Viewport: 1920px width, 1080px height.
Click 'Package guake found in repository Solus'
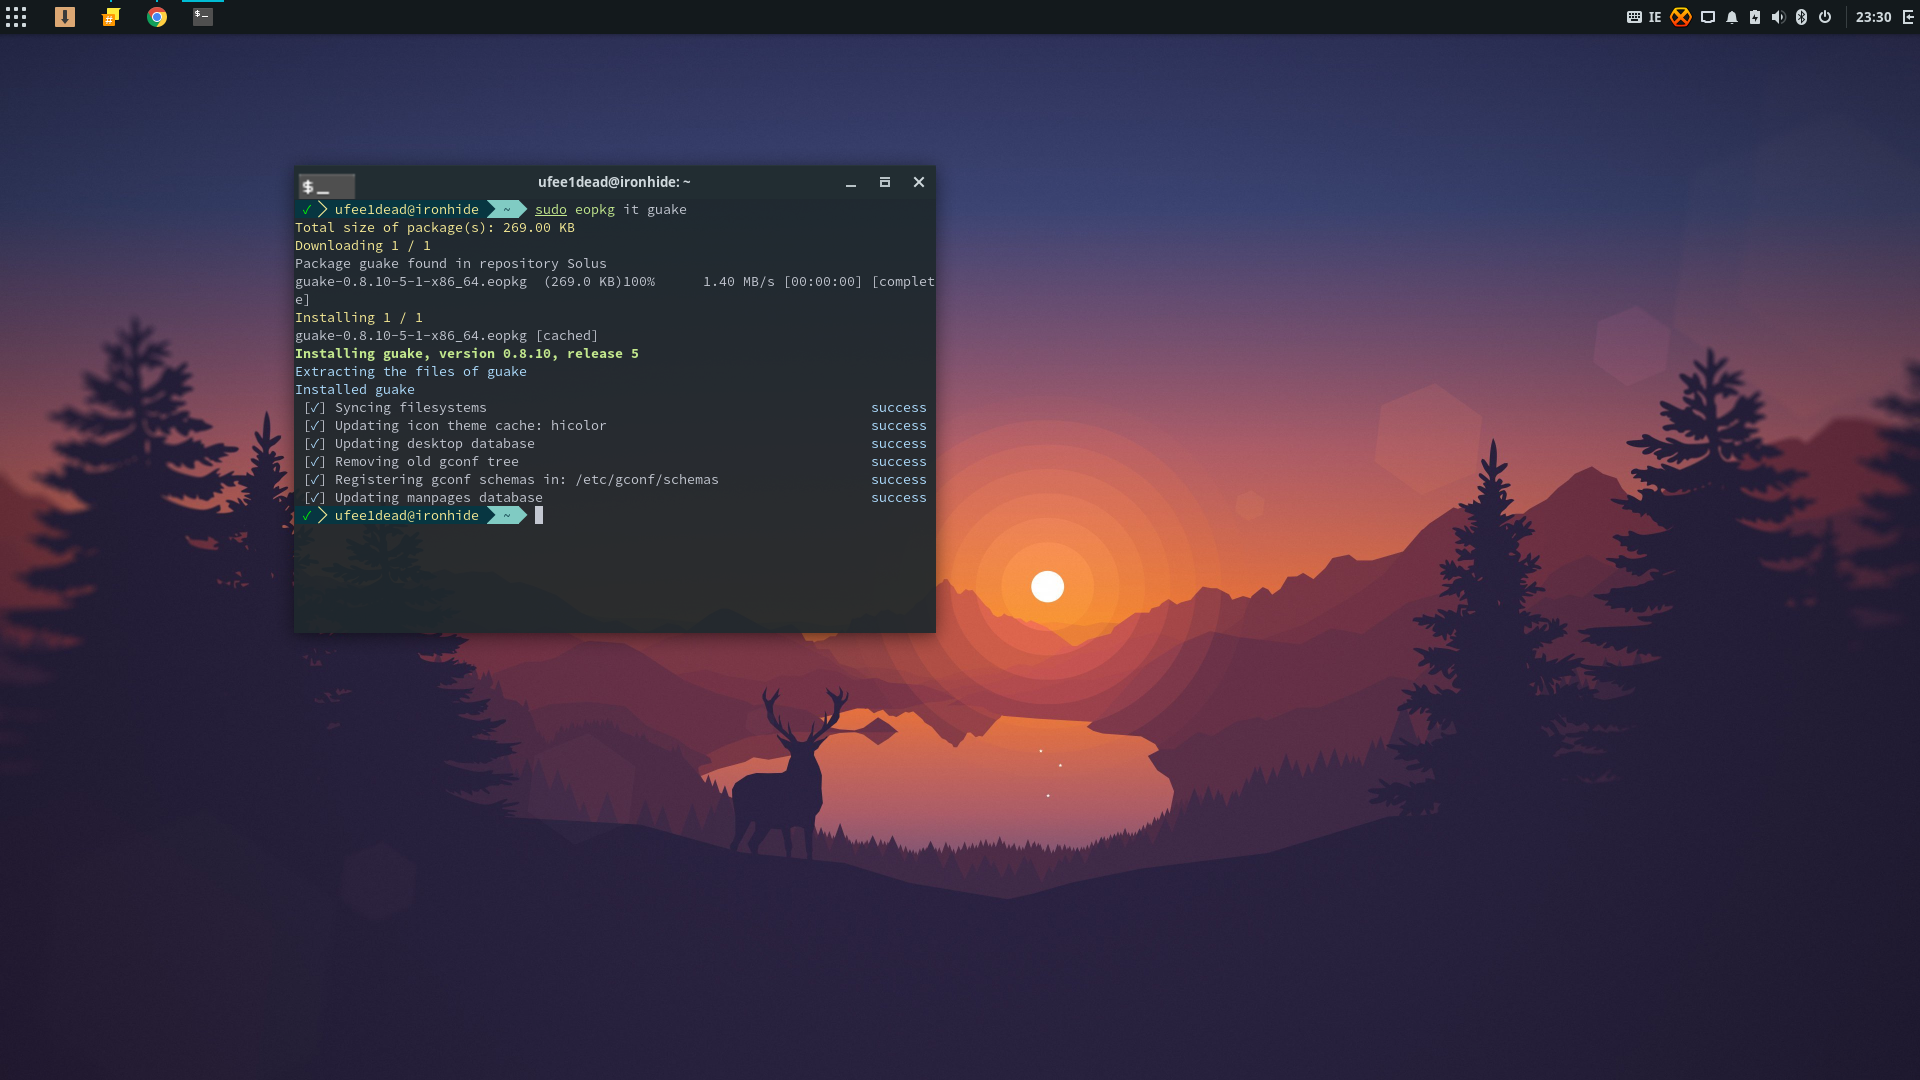[451, 264]
